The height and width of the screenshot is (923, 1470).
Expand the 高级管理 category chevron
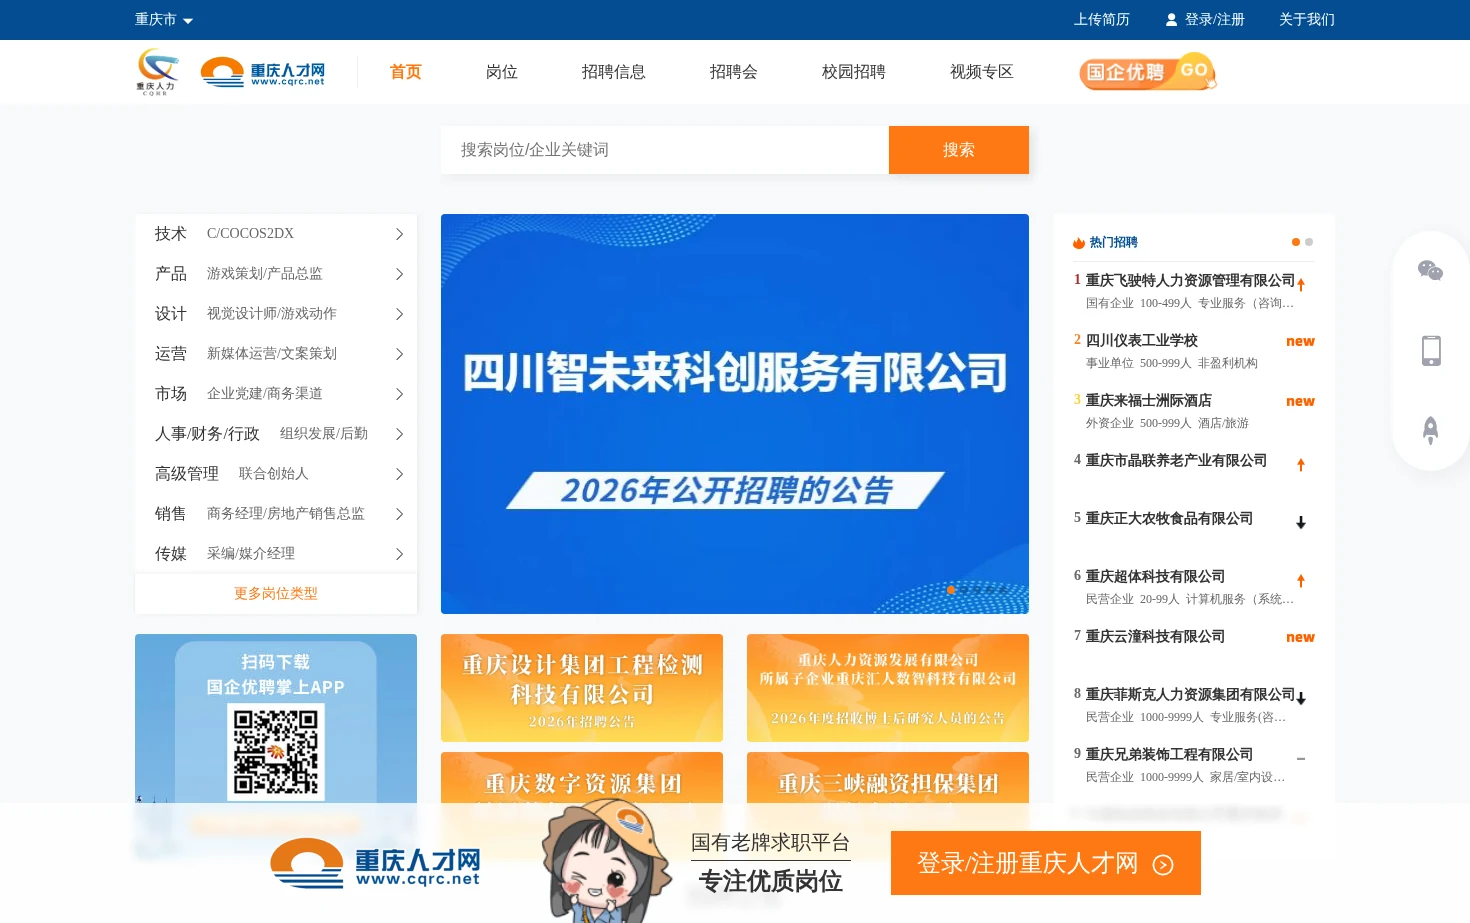pyautogui.click(x=399, y=474)
